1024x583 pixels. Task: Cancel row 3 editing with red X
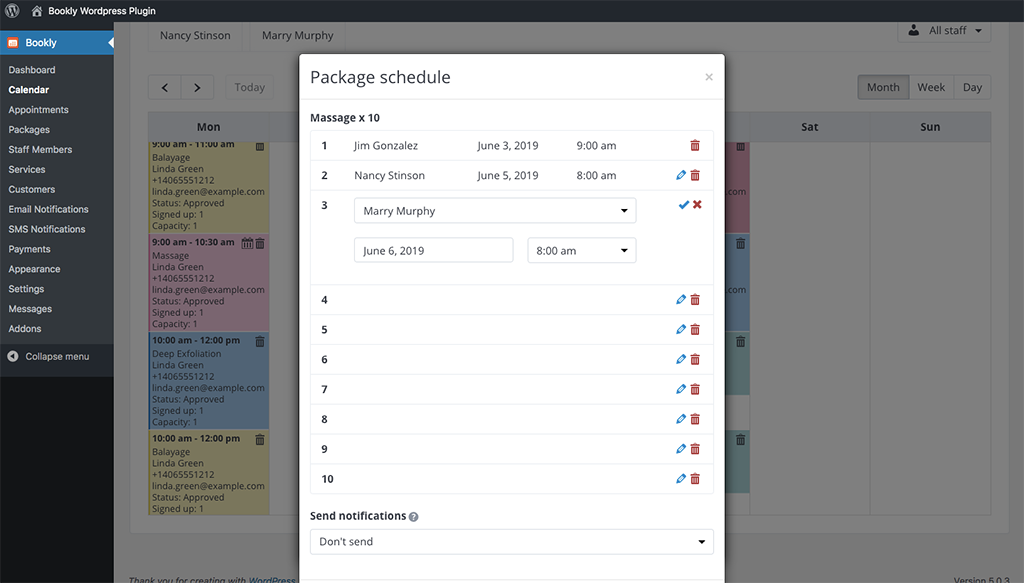coord(697,205)
